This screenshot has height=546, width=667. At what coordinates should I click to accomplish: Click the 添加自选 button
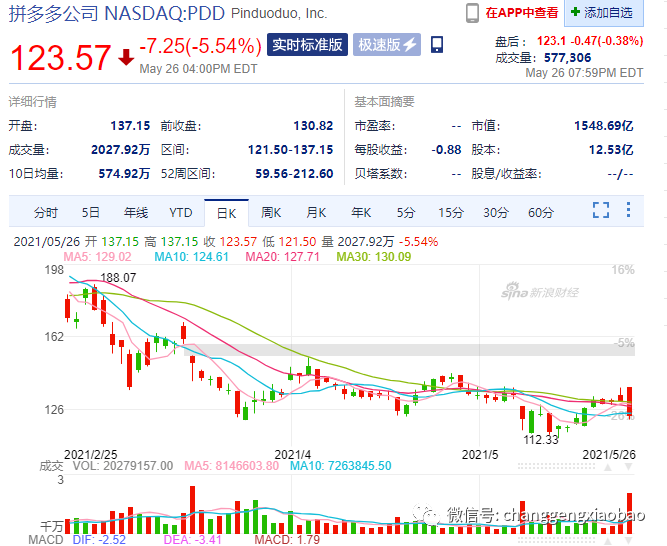pos(604,13)
